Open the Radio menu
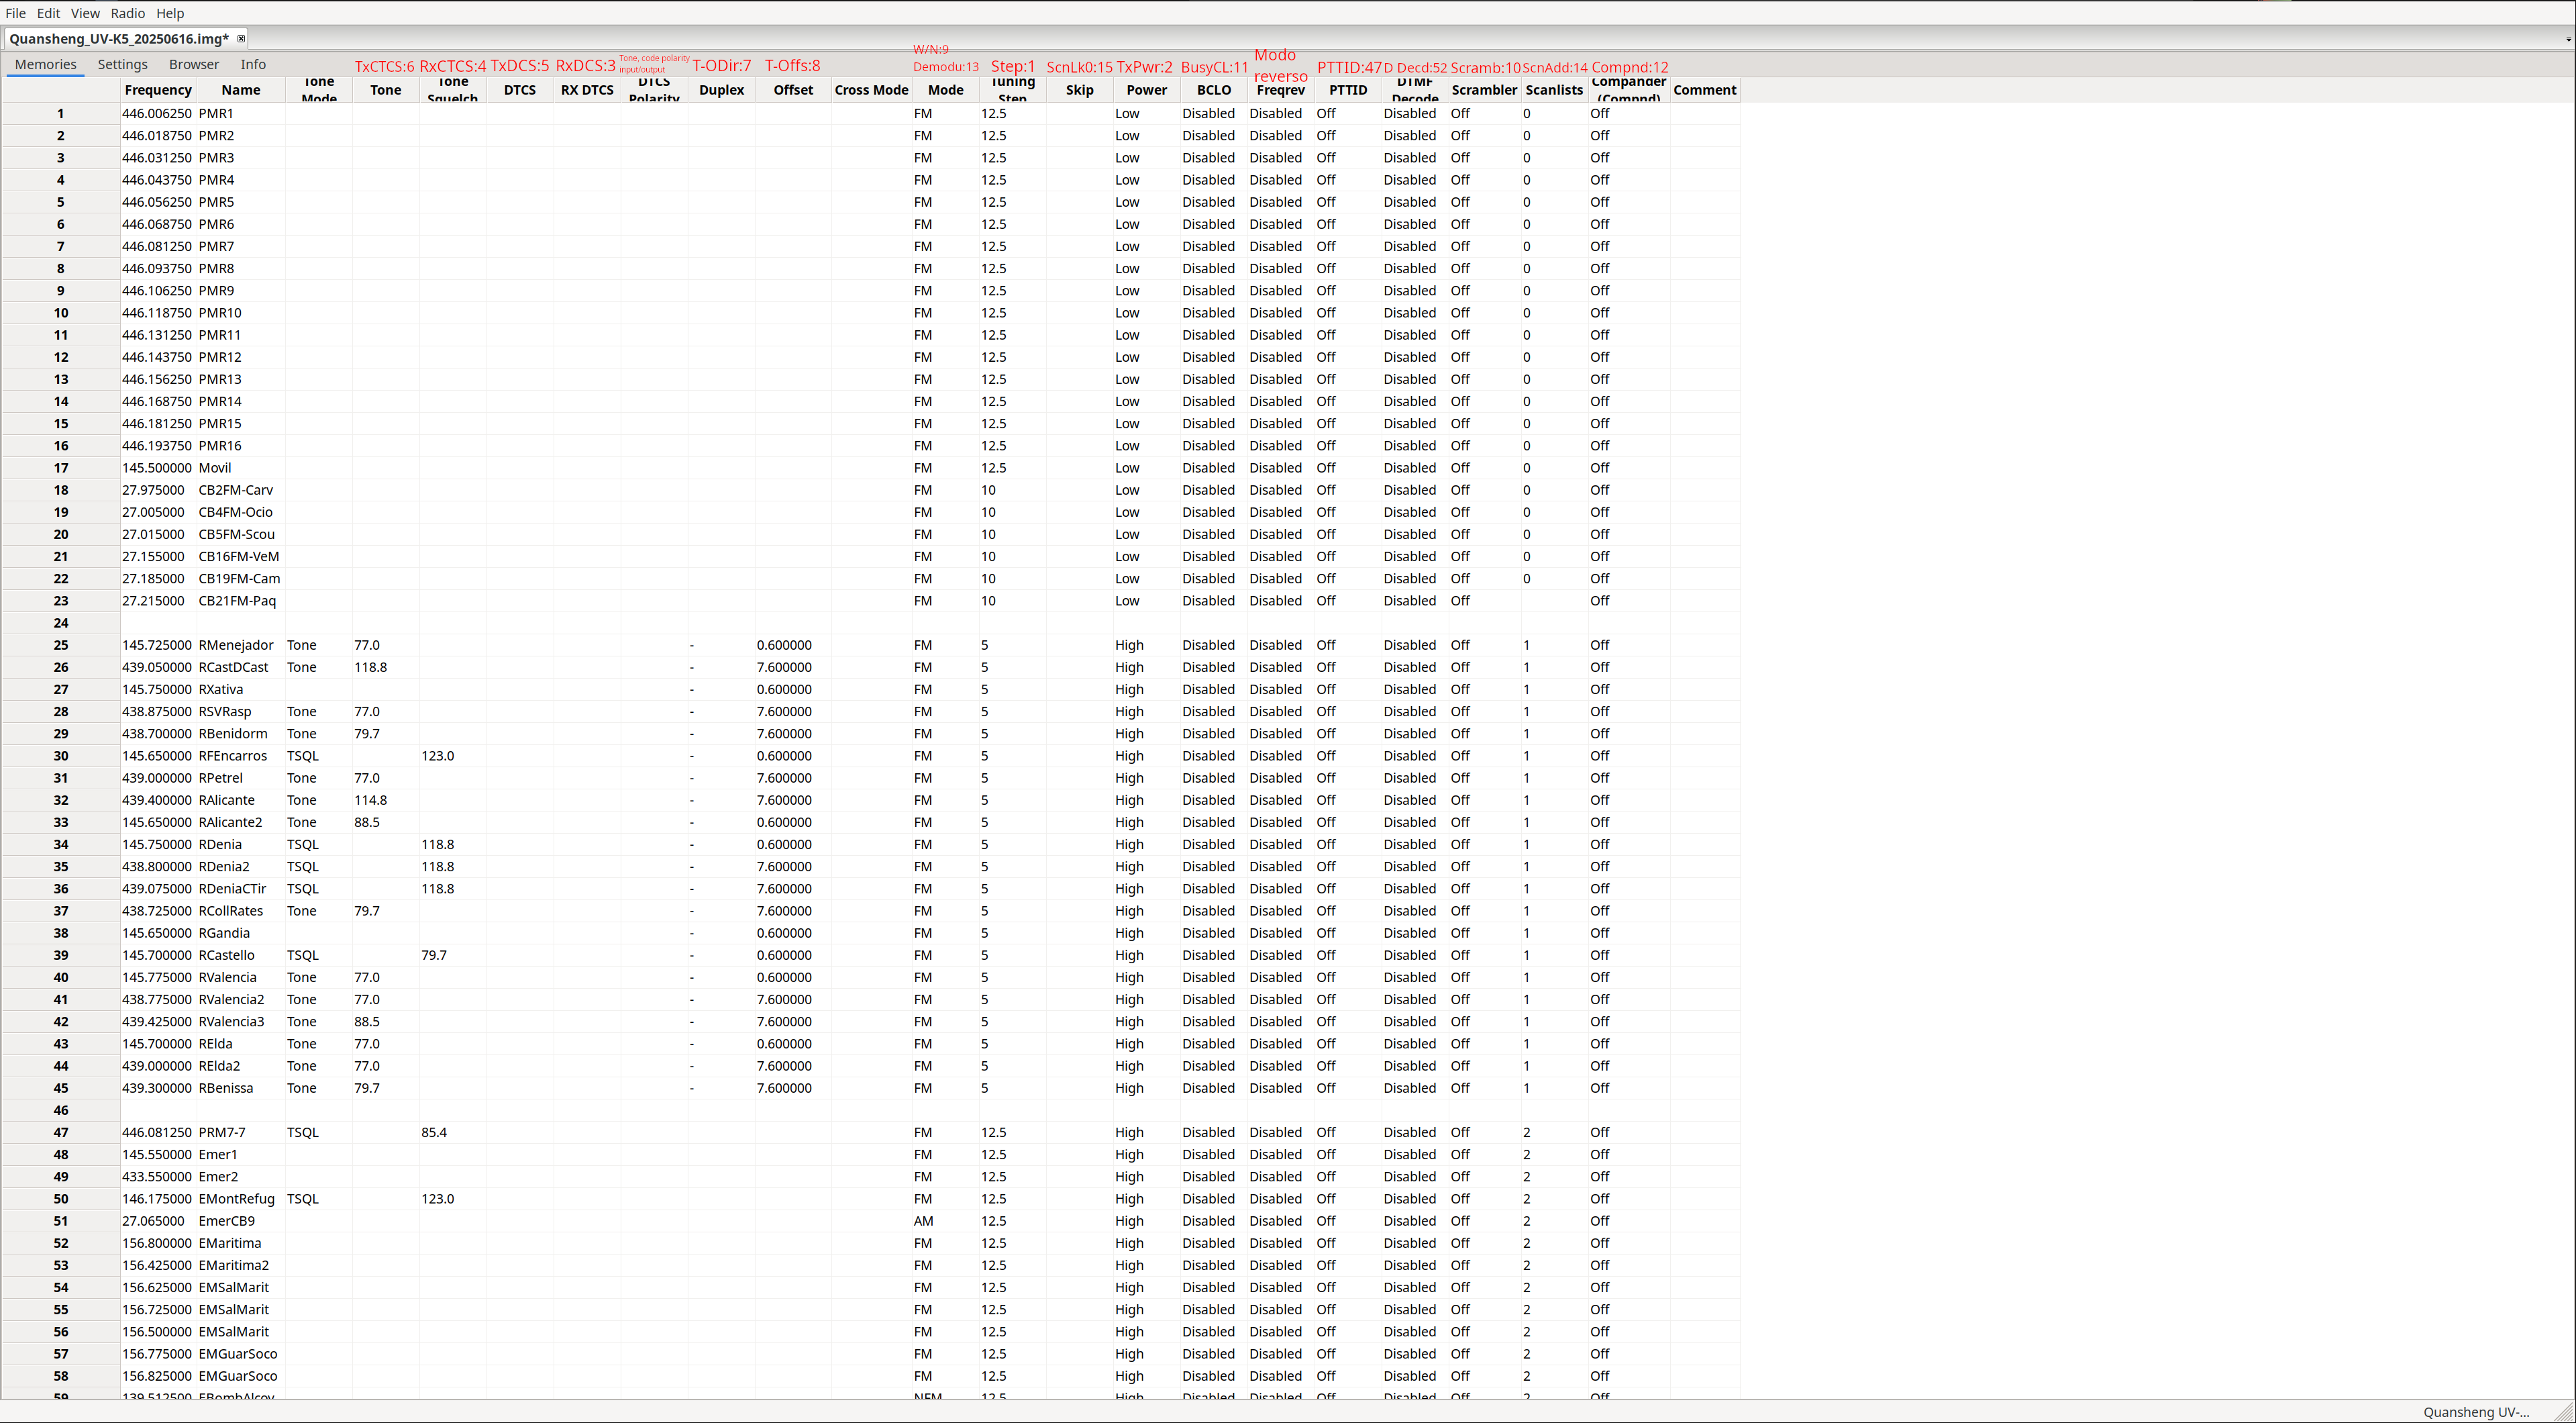This screenshot has height=1423, width=2576. point(127,13)
